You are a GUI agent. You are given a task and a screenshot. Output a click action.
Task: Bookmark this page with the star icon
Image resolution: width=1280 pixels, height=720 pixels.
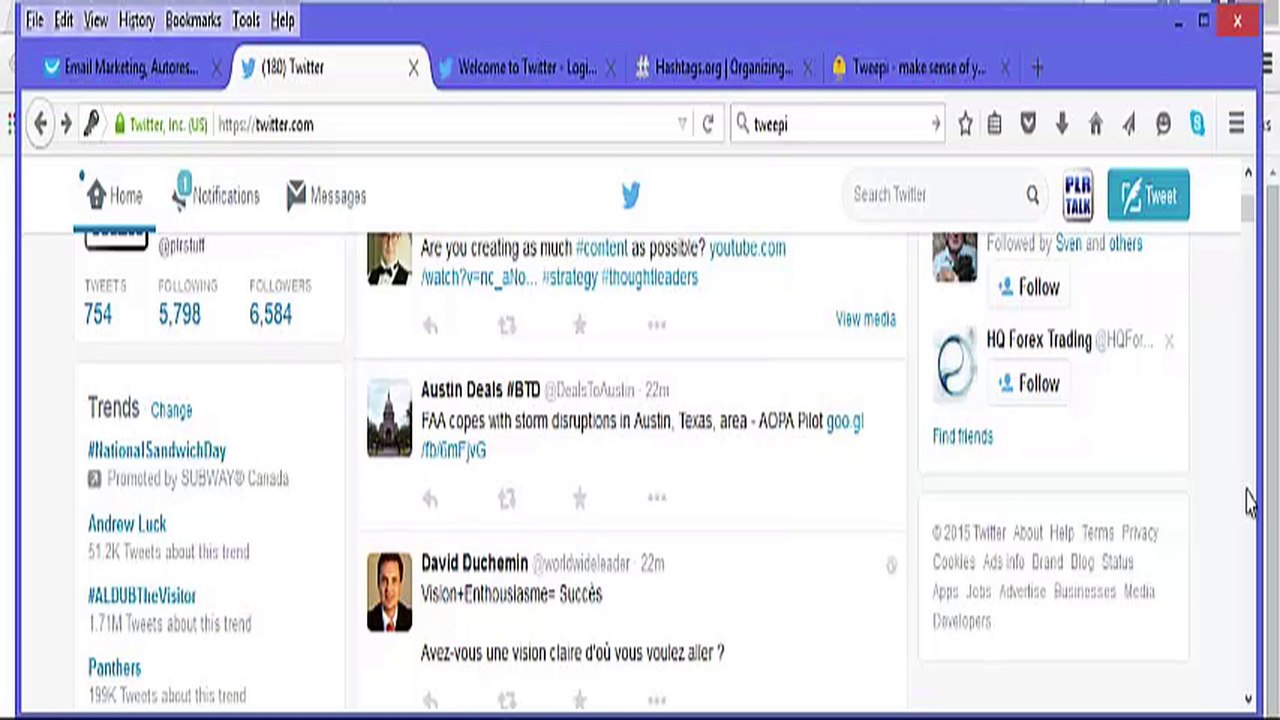click(x=965, y=124)
